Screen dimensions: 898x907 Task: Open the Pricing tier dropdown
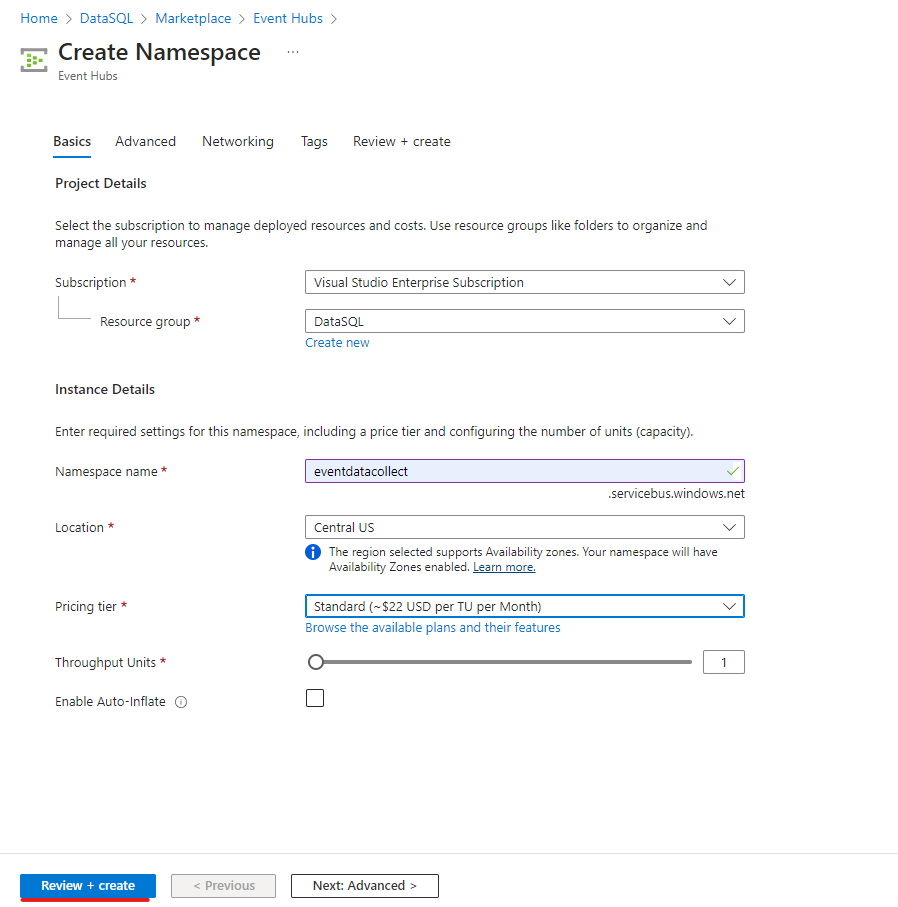[525, 606]
